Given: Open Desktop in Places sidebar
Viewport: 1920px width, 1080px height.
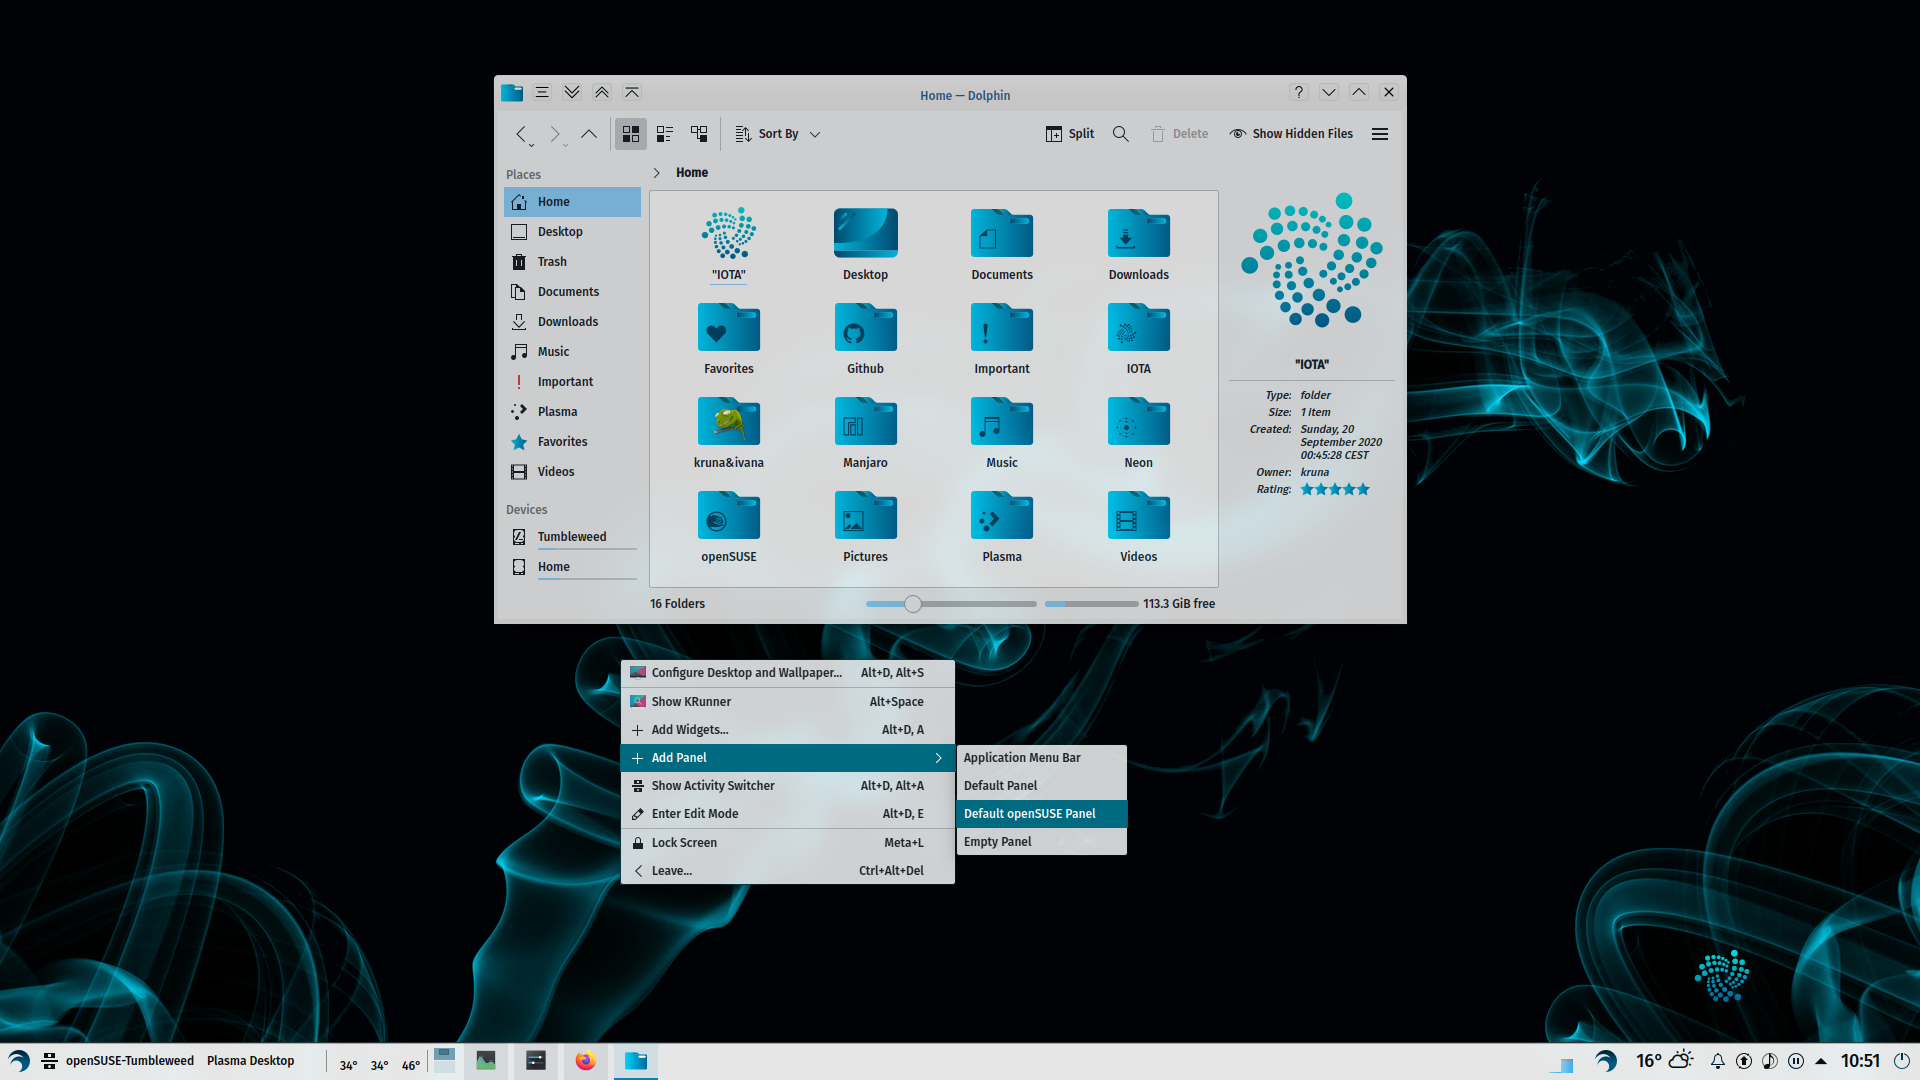Looking at the screenshot, I should tap(572, 232).
